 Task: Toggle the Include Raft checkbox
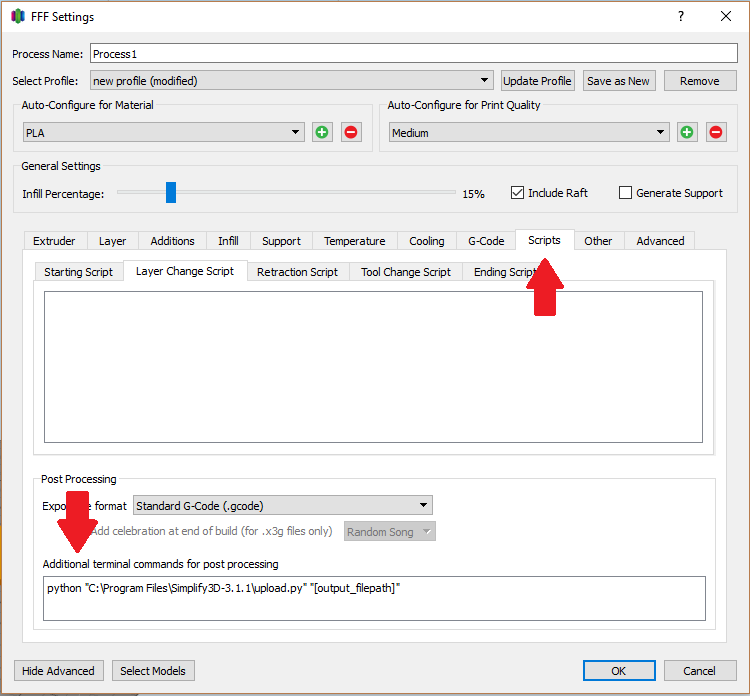click(518, 193)
